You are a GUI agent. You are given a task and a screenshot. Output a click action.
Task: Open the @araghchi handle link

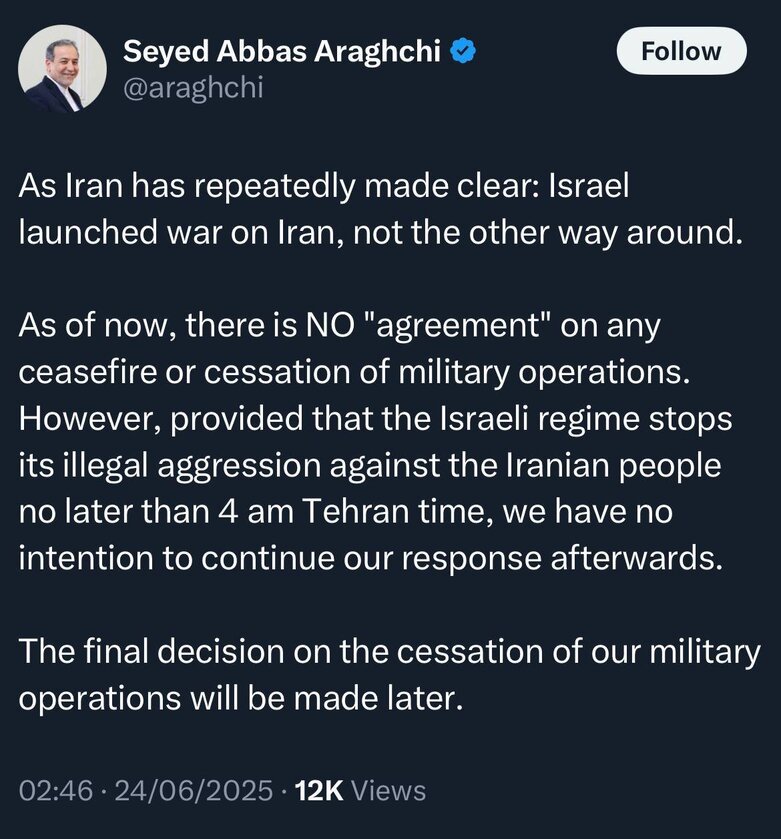coord(193,87)
